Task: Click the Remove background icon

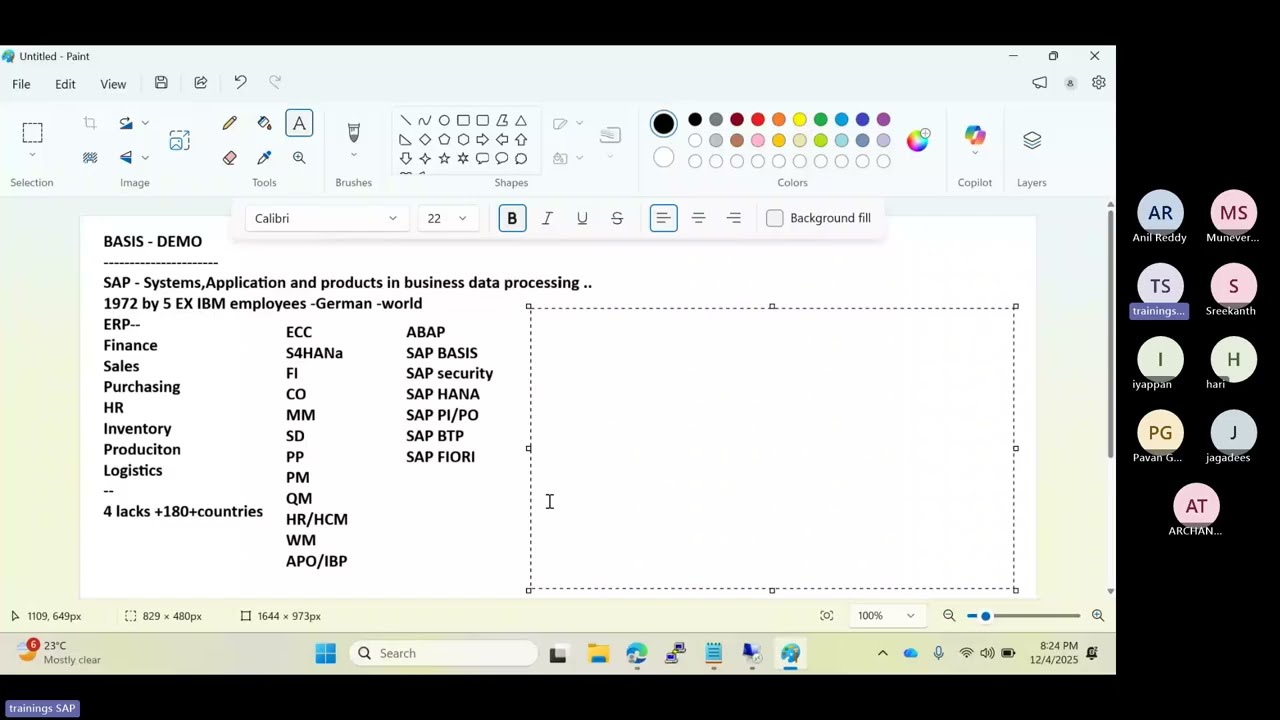Action: [x=90, y=158]
